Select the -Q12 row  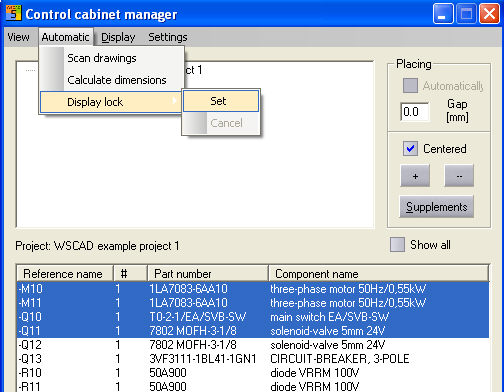pyautogui.click(x=253, y=345)
